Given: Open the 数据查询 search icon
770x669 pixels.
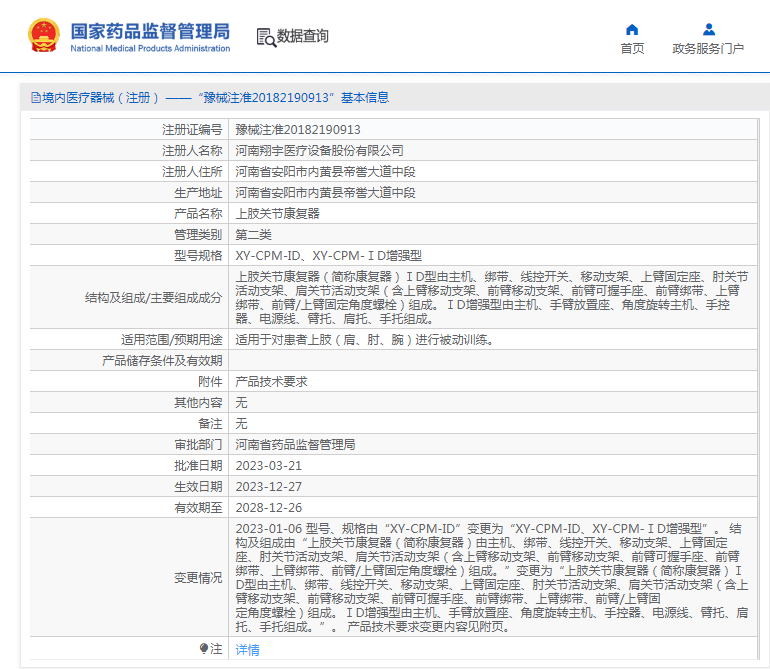Looking at the screenshot, I should point(266,37).
